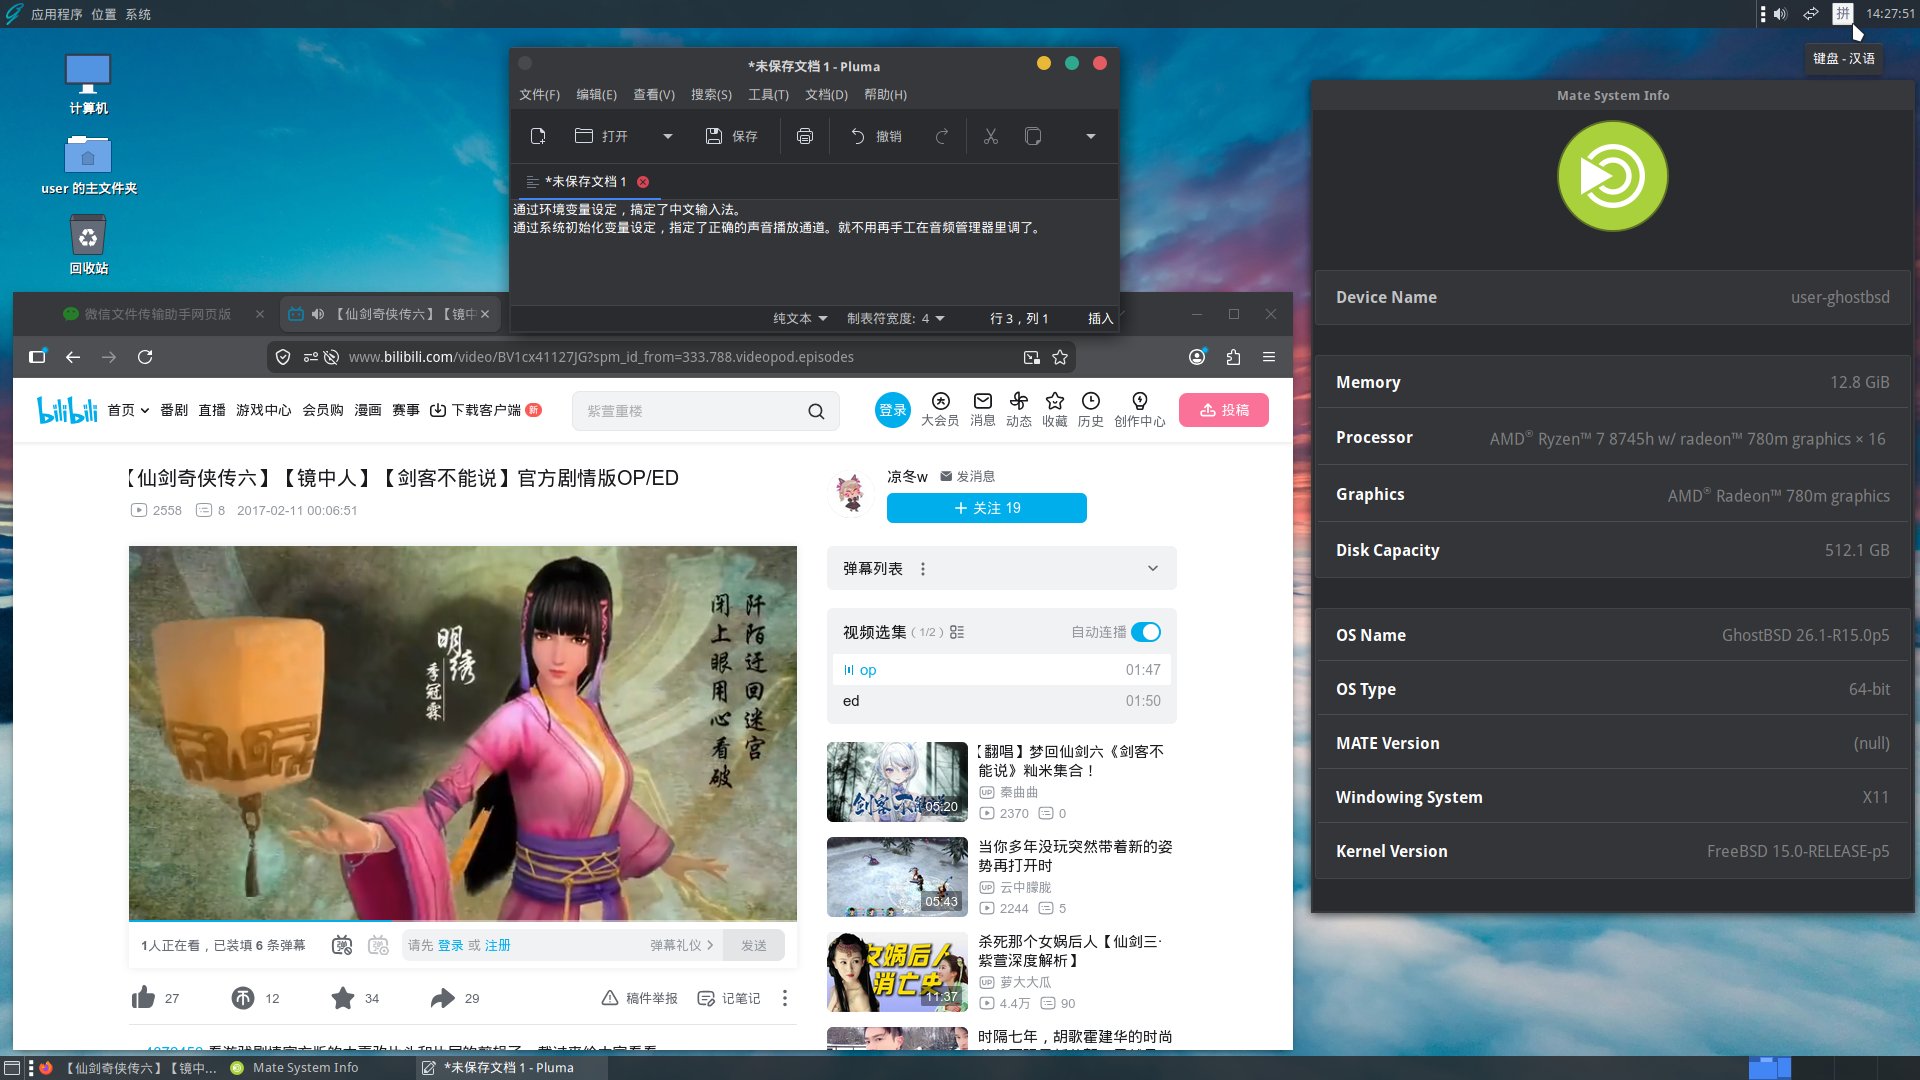
Task: Open the Pluma 打开 dropdown arrow
Action: [x=667, y=136]
